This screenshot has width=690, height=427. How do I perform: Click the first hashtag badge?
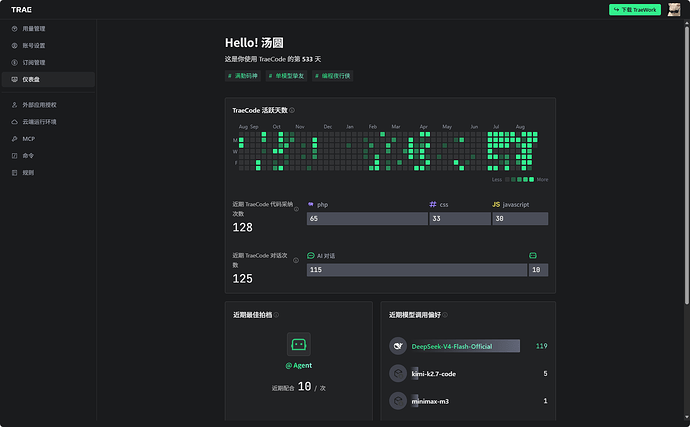point(243,76)
